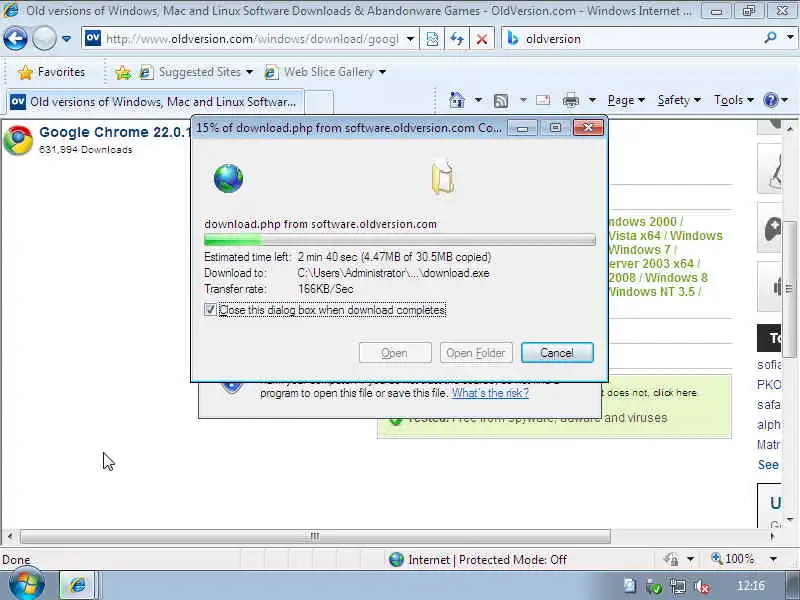This screenshot has width=800, height=600.
Task: Click the Google Chrome 22.0 page heading
Action: pyautogui.click(x=114, y=132)
